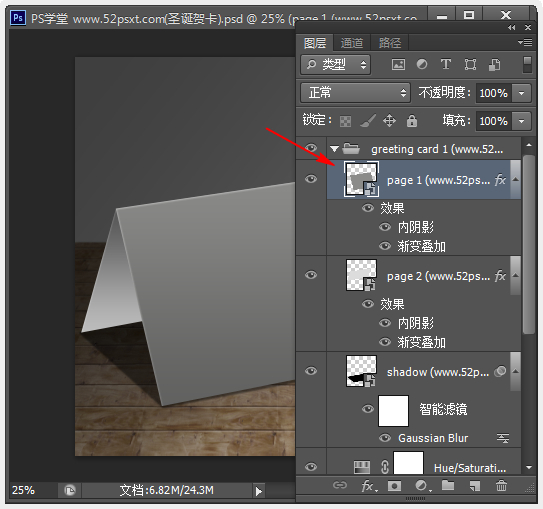Collapse the greeting card 1 group triangle

click(x=334, y=149)
